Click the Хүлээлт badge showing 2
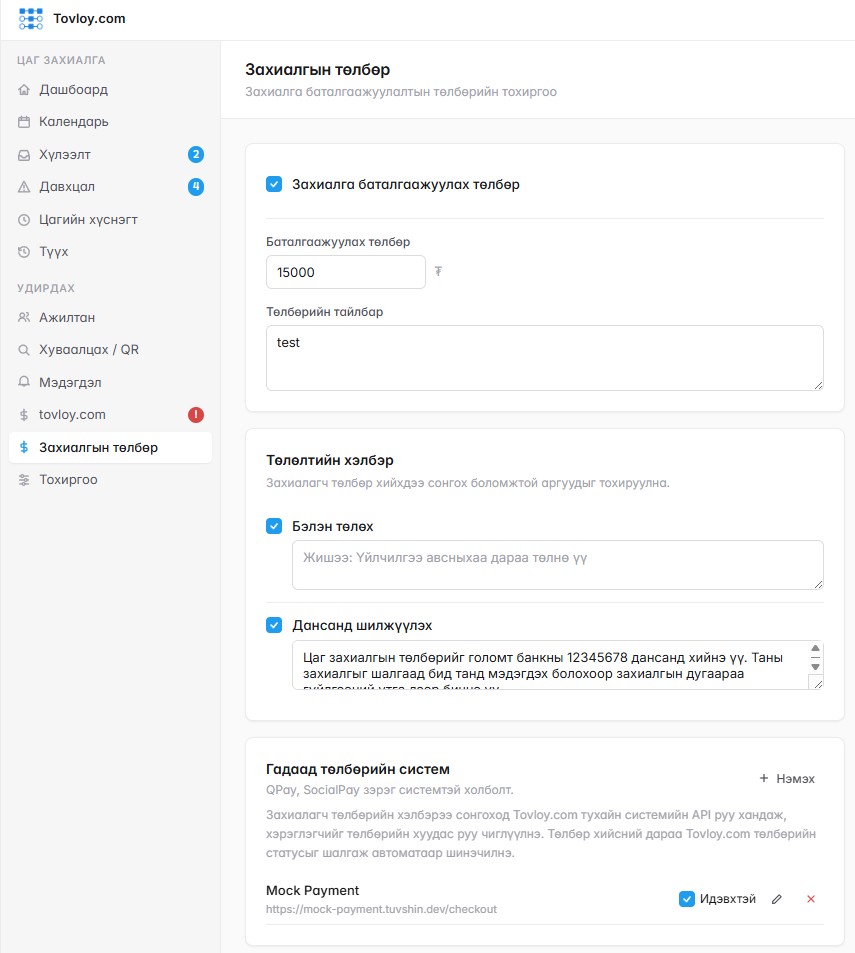The width and height of the screenshot is (855, 953). point(196,154)
